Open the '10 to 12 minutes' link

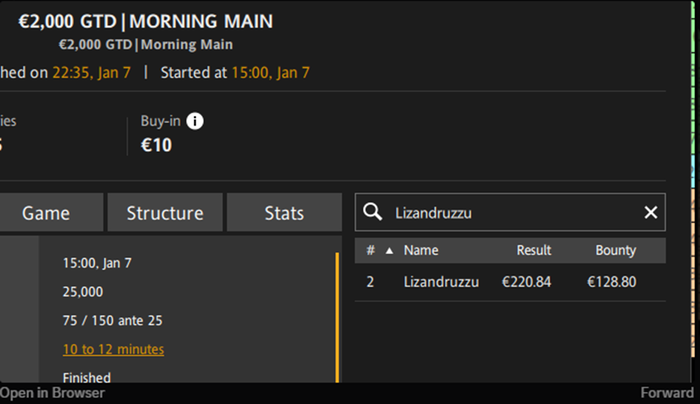coord(113,349)
